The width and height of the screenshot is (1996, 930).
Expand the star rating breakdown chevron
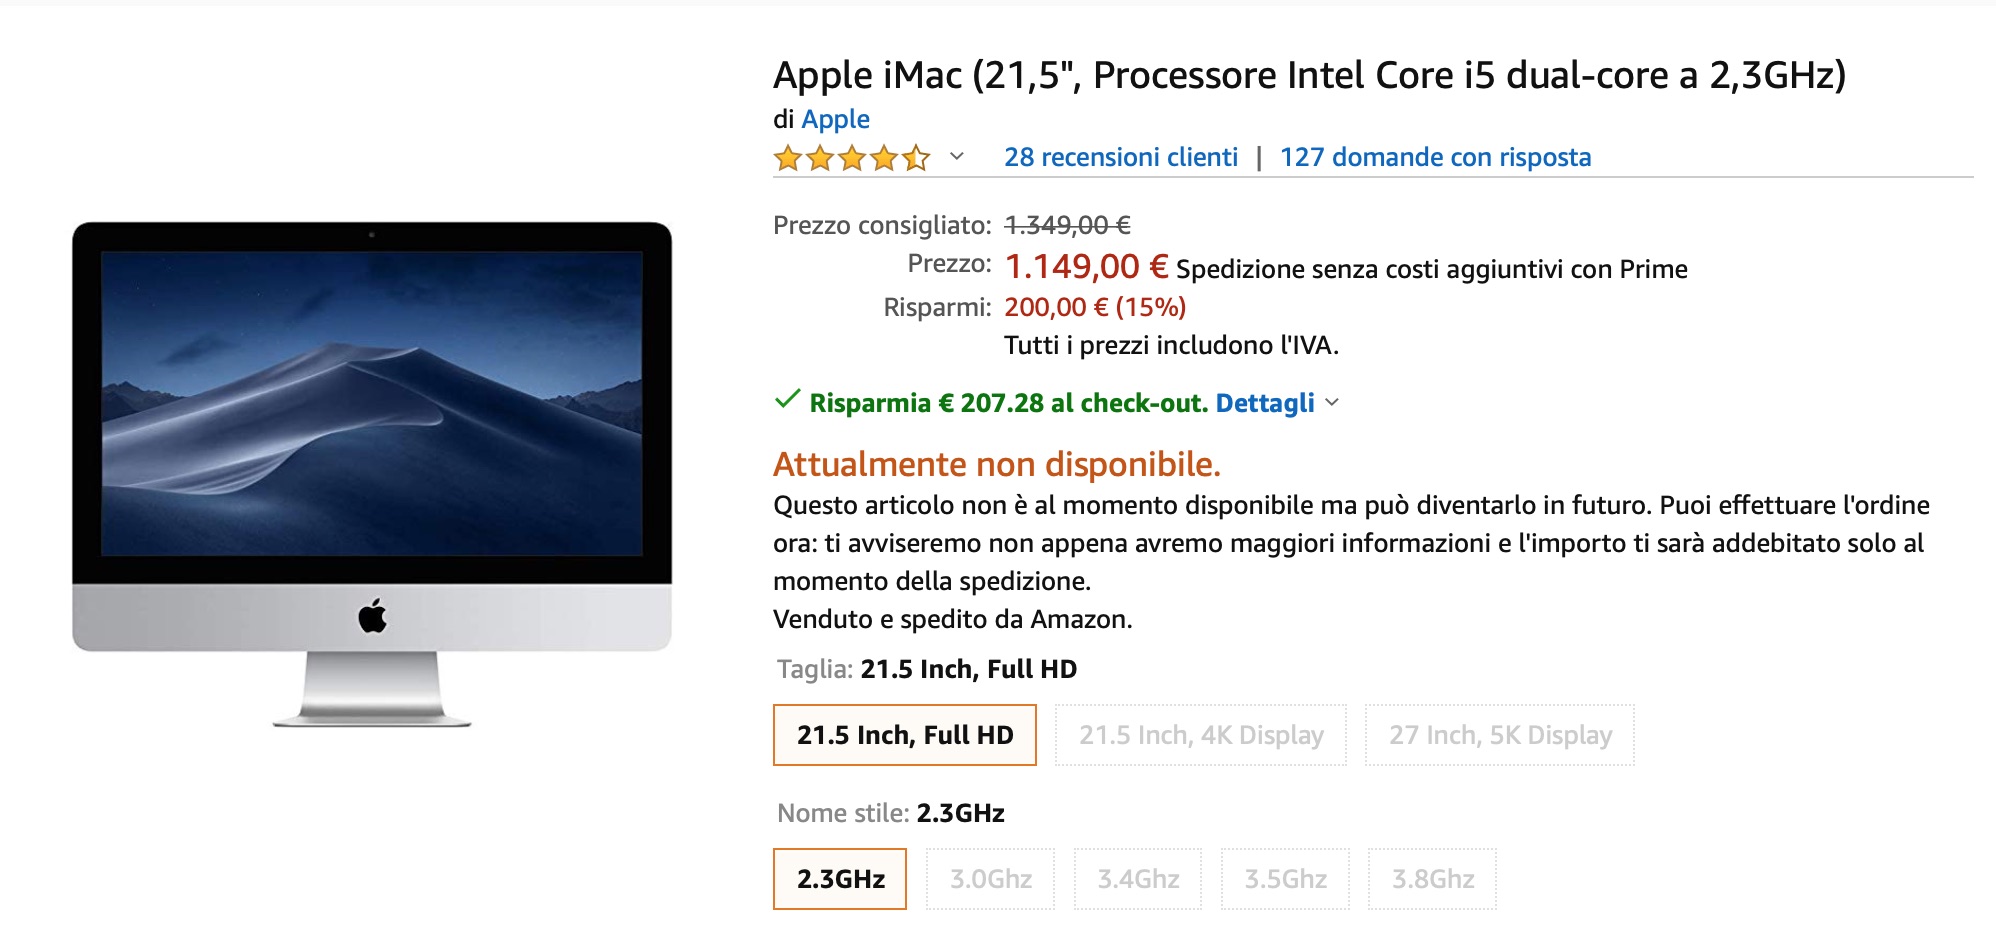click(x=957, y=156)
